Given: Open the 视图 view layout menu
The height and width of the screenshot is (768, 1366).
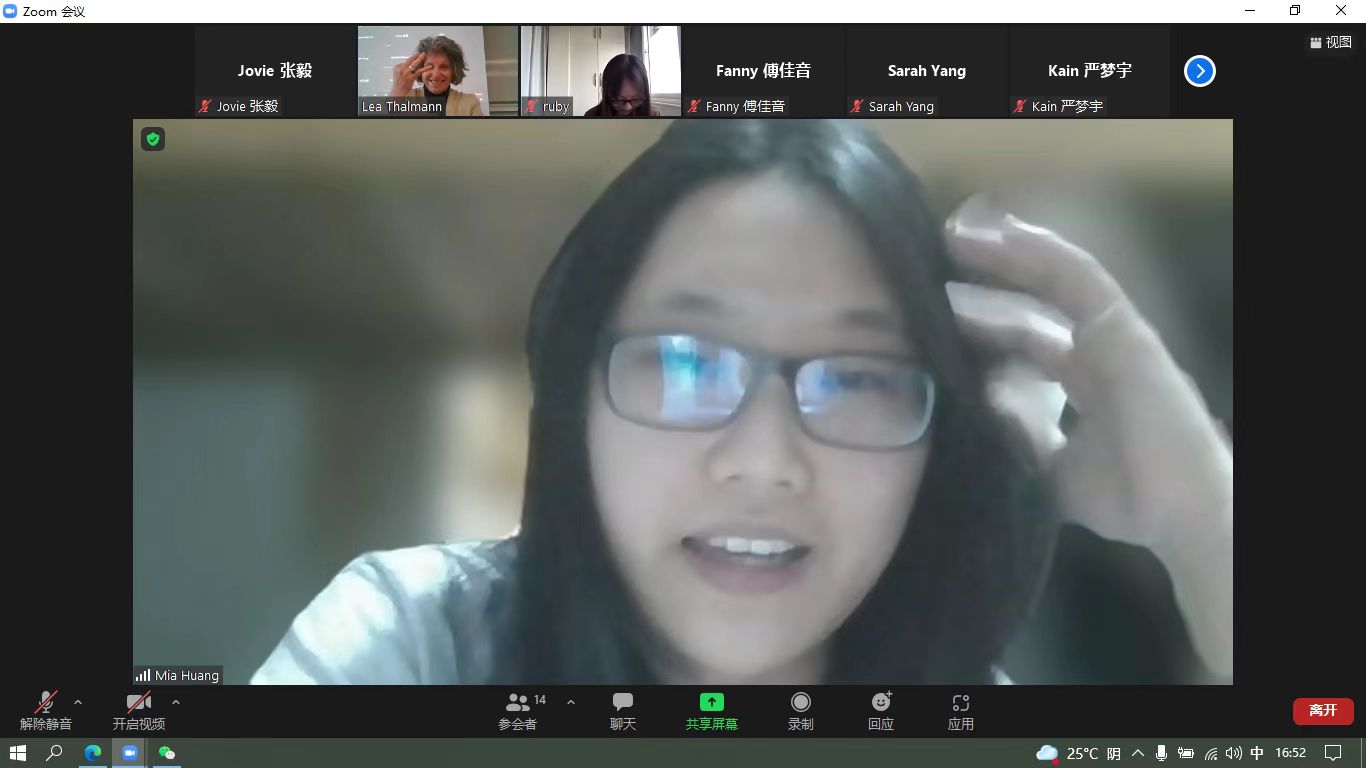Looking at the screenshot, I should tap(1331, 42).
